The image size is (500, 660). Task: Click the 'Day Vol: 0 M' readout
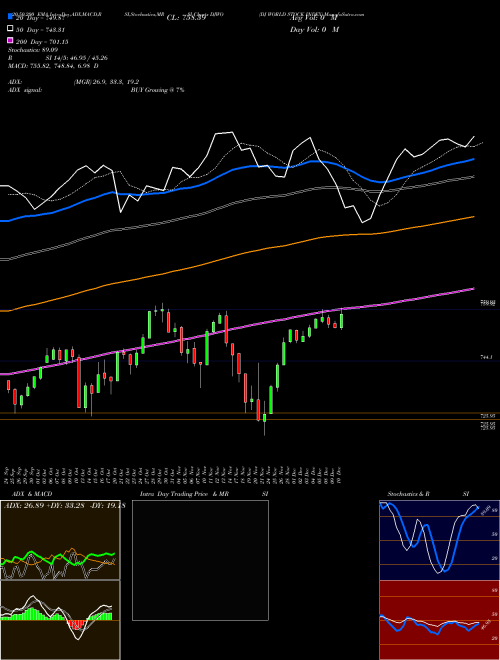point(314,30)
